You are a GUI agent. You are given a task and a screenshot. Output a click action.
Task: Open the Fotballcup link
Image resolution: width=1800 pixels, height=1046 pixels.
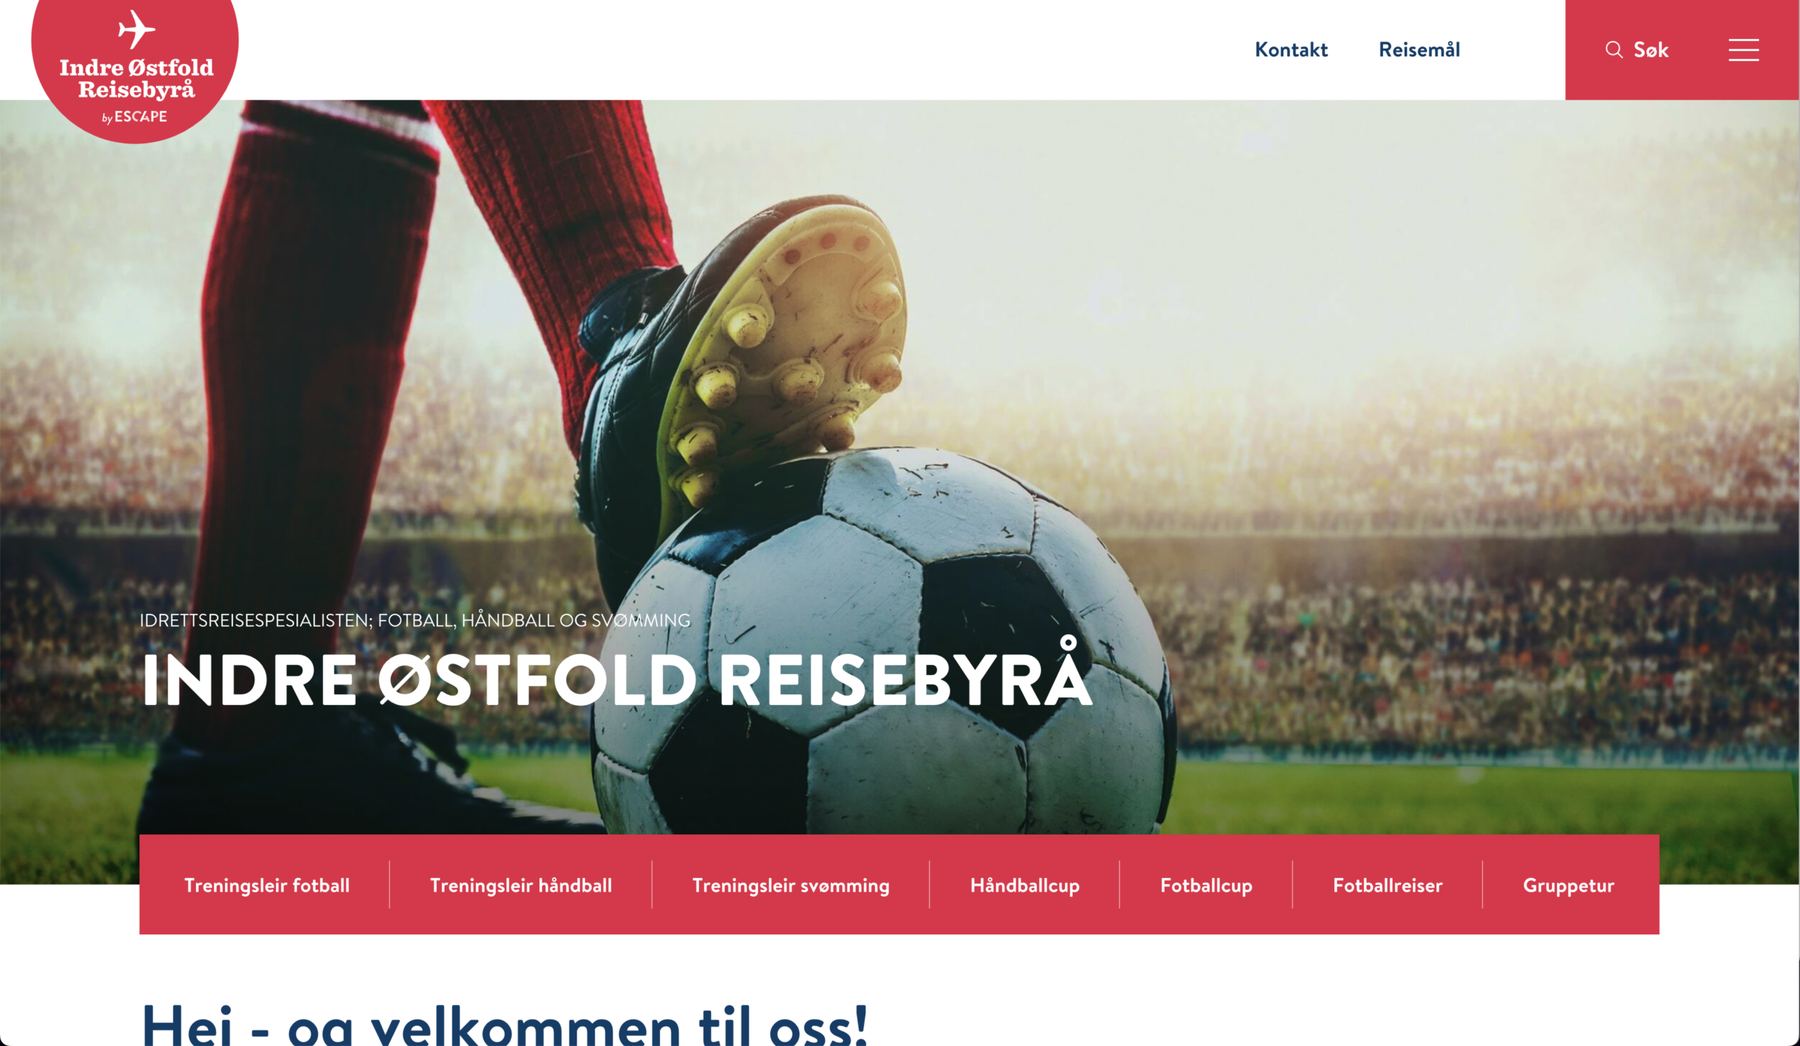coord(1206,885)
